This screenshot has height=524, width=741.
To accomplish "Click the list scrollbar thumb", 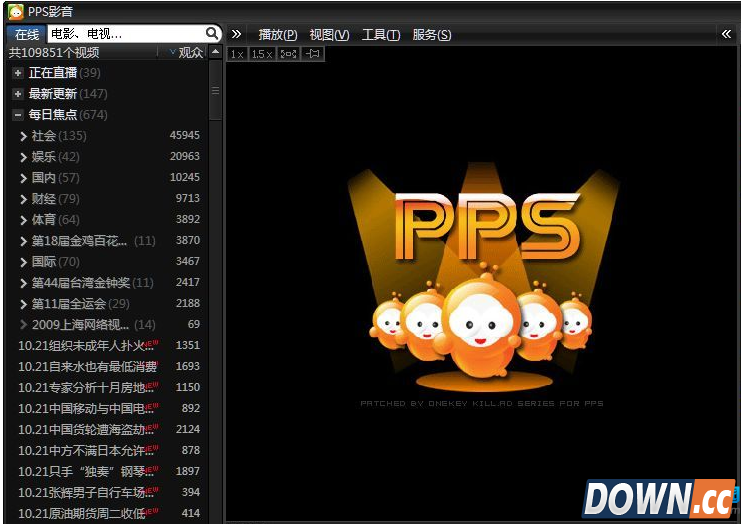I will 215,90.
